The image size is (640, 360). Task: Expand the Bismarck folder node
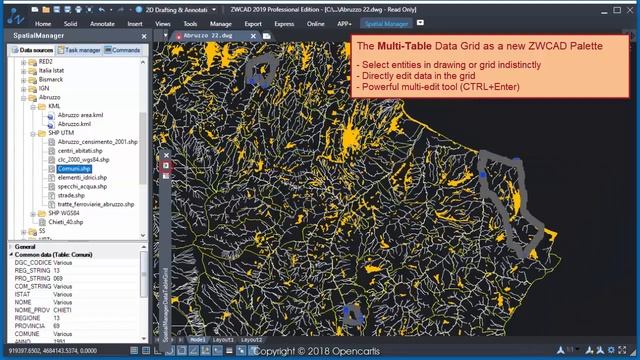pos(24,80)
